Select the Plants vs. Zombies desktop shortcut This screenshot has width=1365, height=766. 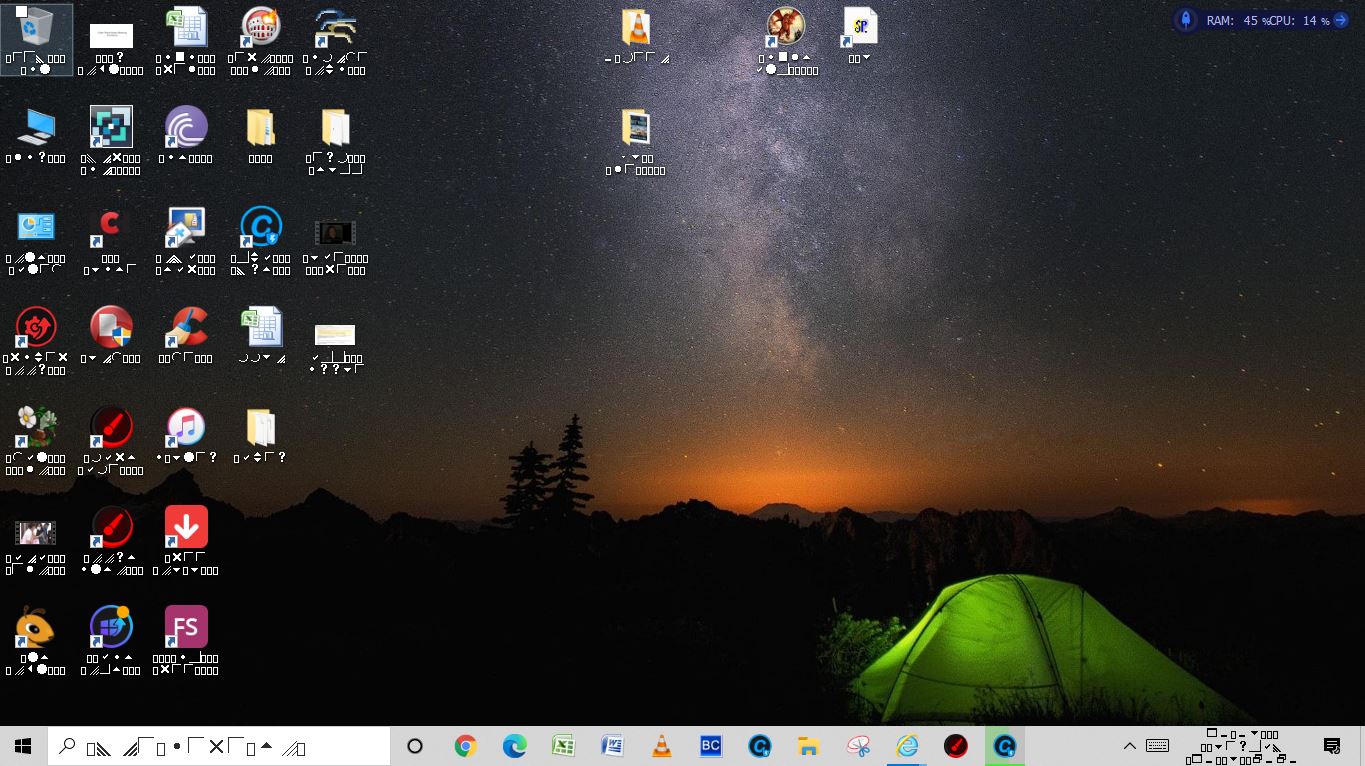(36, 427)
